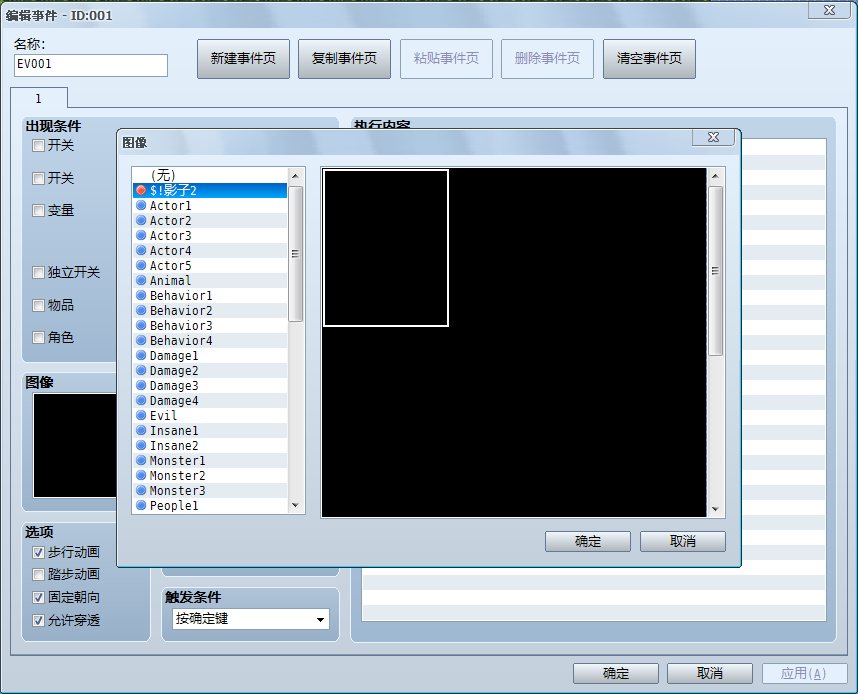
Task: Click the preview pane scroll up arrow
Action: [715, 176]
